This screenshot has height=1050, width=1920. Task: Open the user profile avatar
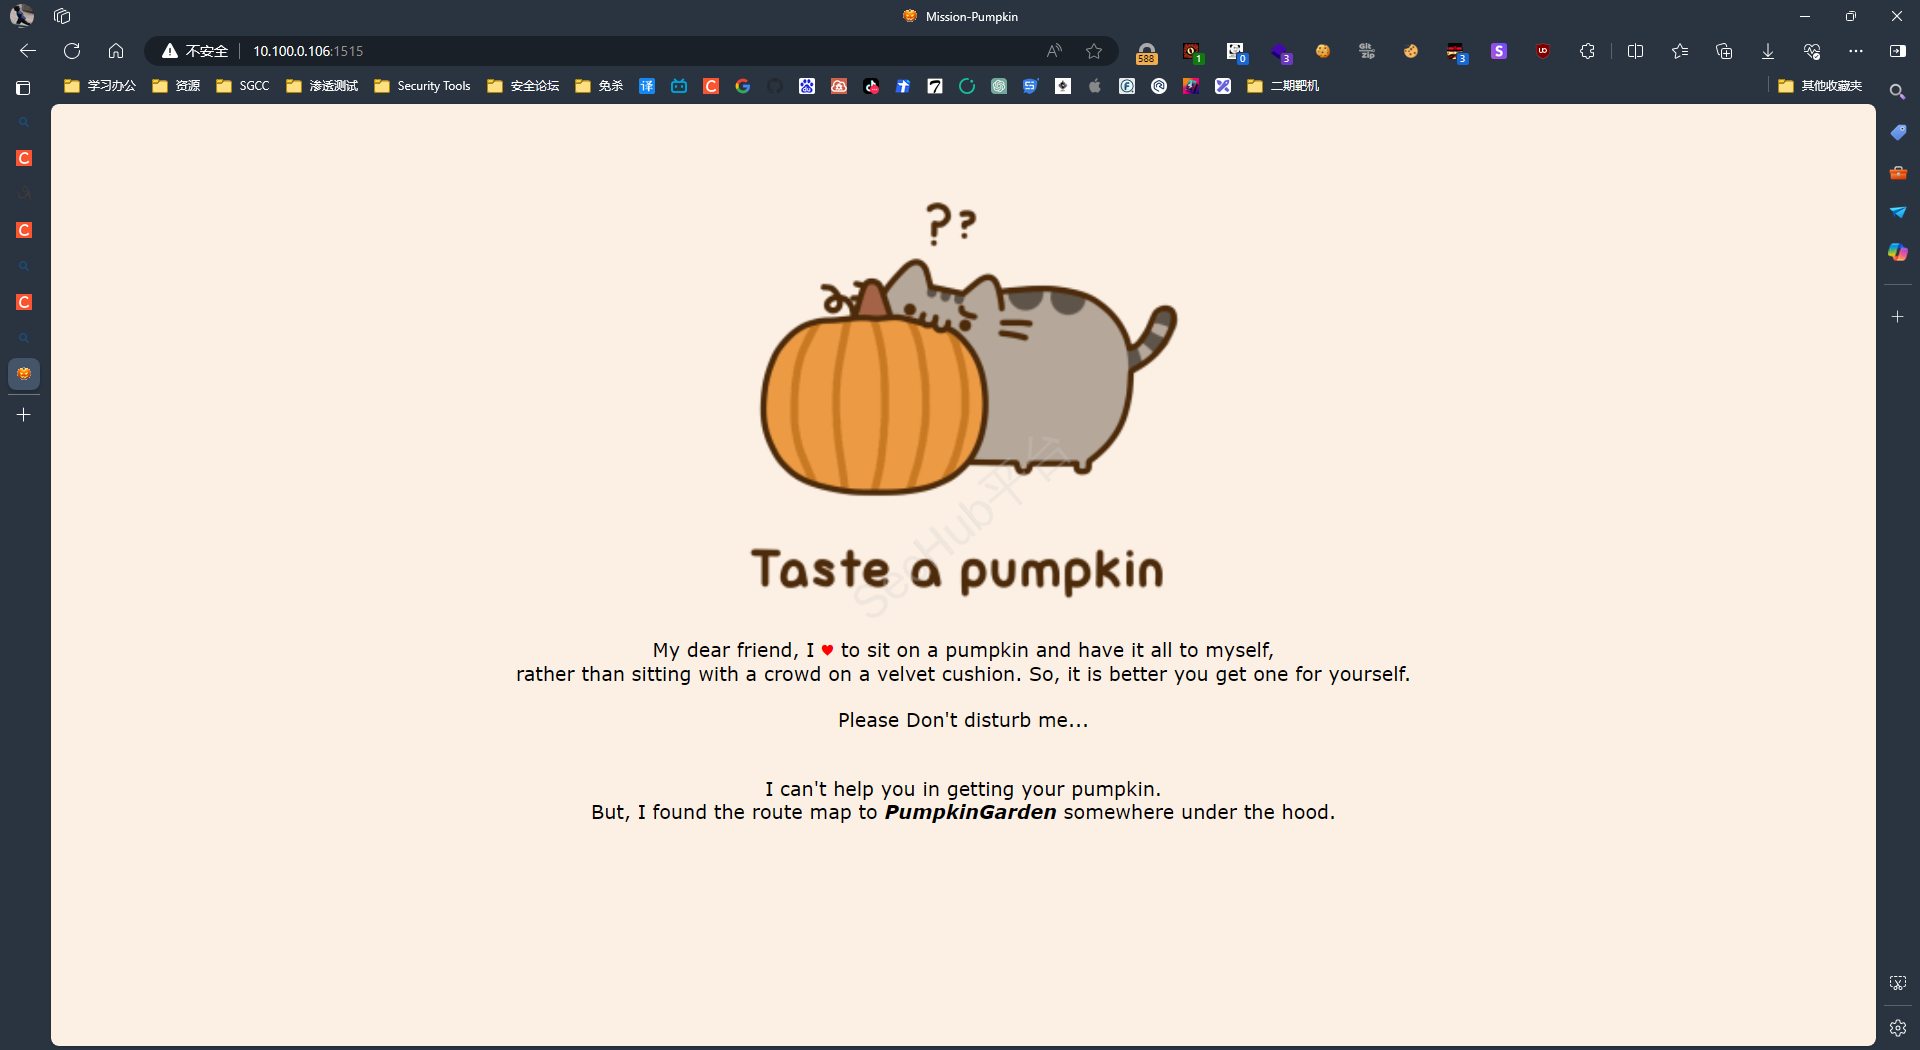[x=22, y=16]
